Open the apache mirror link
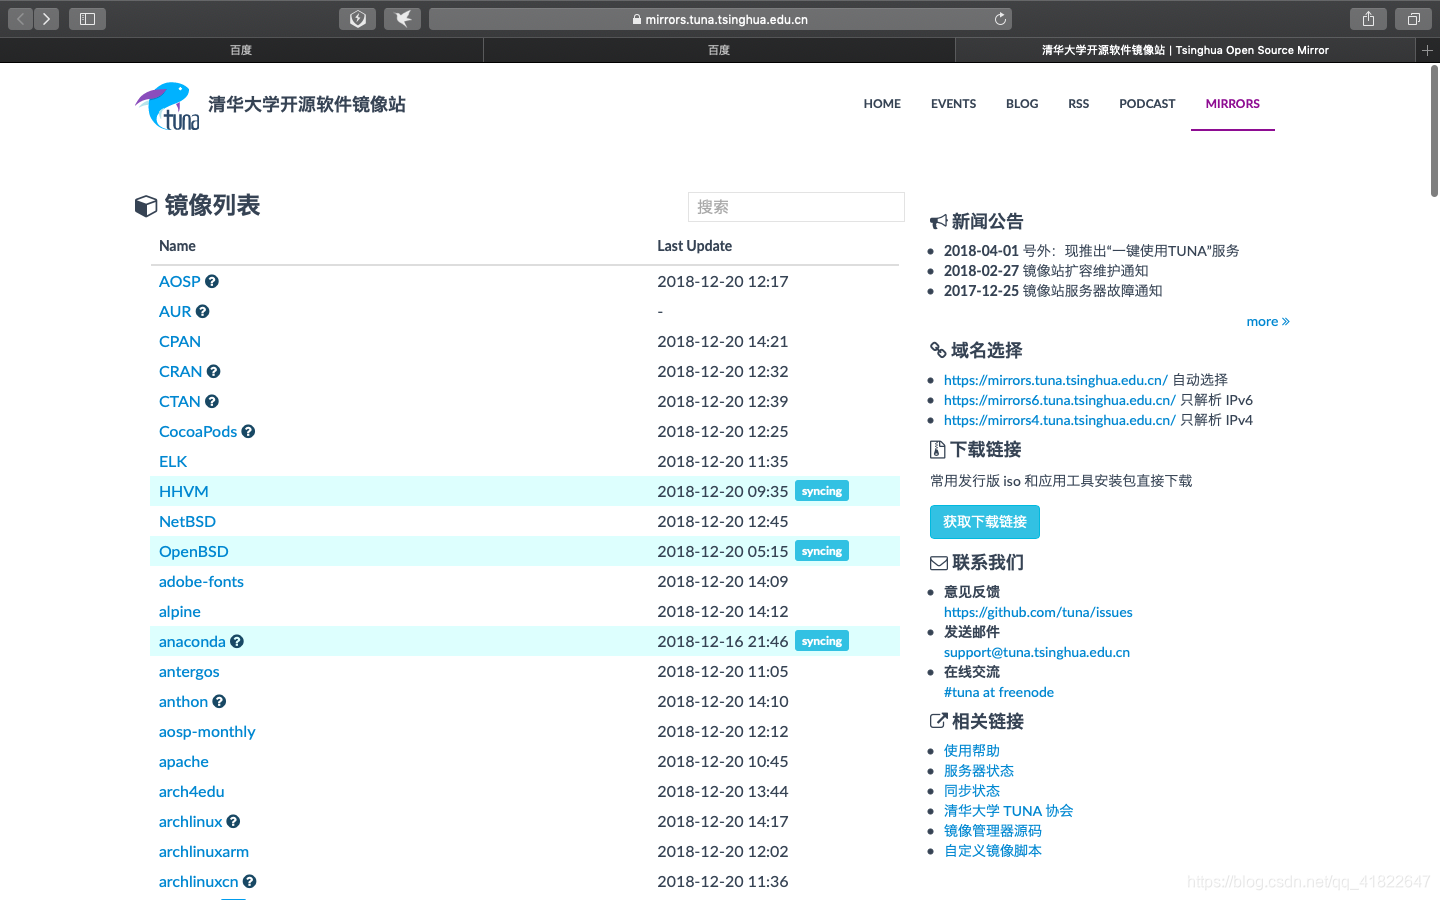1440x900 pixels. (184, 762)
